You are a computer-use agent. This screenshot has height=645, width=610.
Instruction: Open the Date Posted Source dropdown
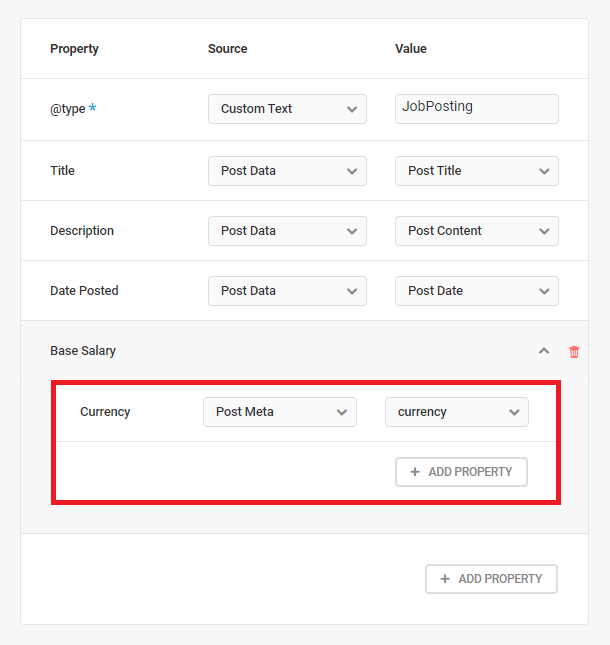click(x=287, y=291)
